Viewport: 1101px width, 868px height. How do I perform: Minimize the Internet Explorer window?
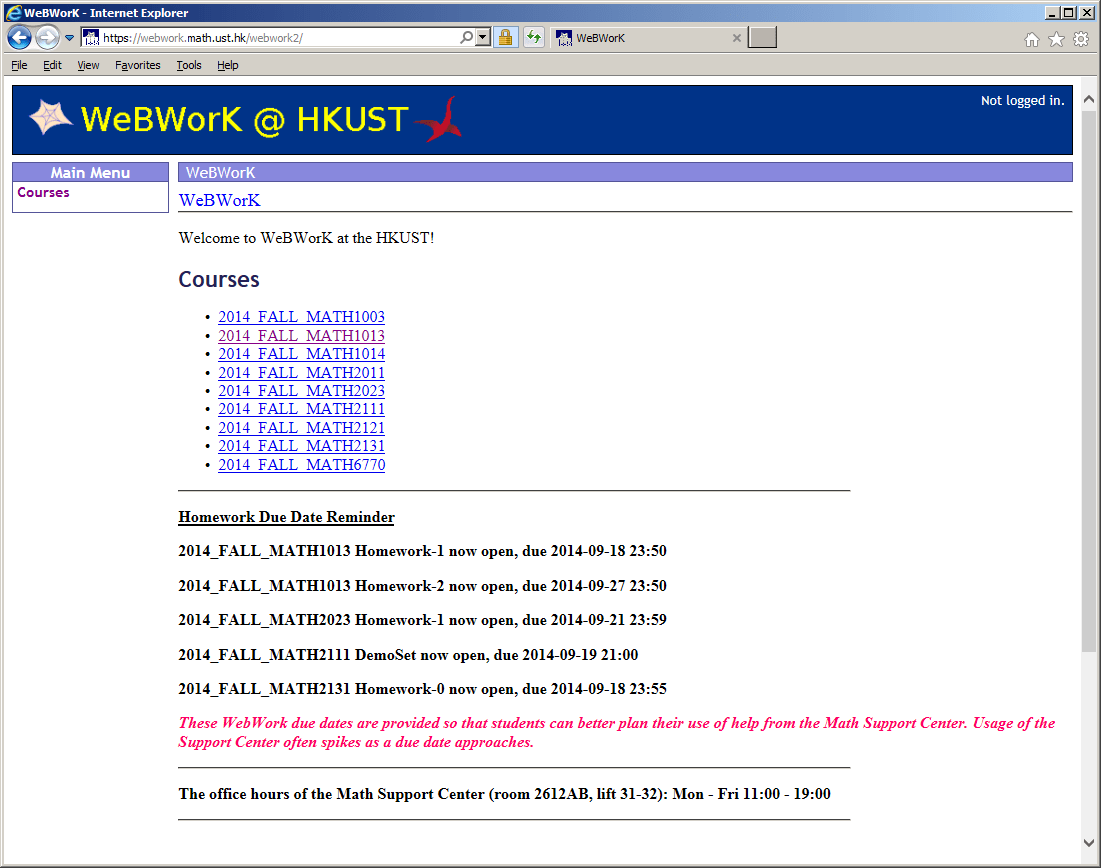point(1051,13)
